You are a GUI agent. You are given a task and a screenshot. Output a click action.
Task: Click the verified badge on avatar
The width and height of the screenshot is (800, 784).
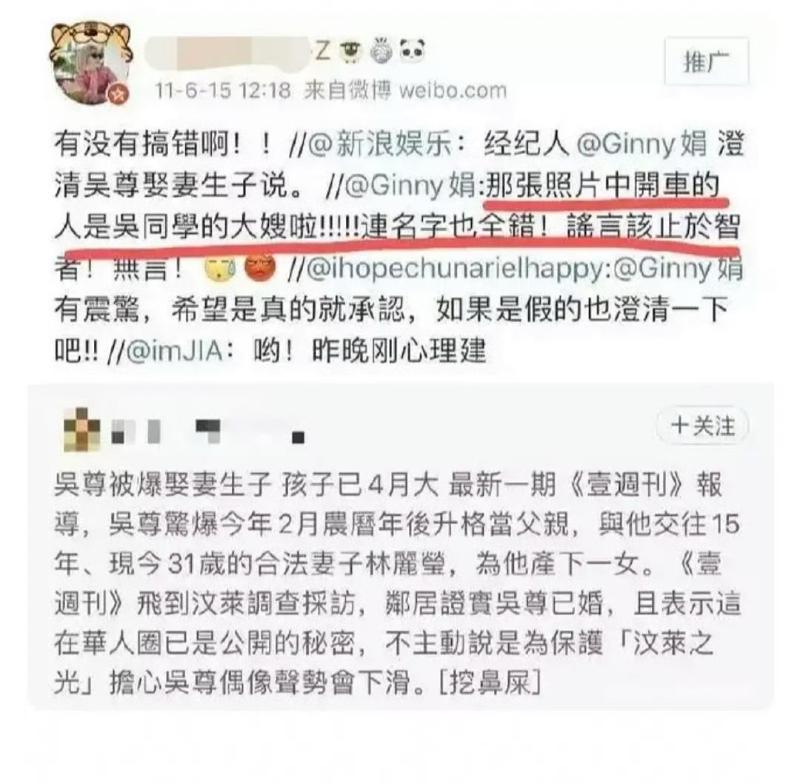tap(118, 94)
